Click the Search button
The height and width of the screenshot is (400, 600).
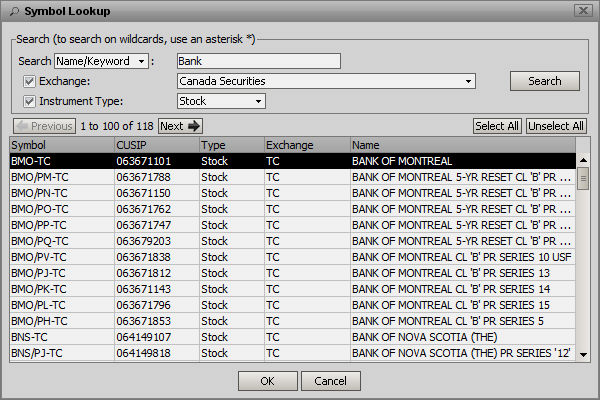[545, 81]
